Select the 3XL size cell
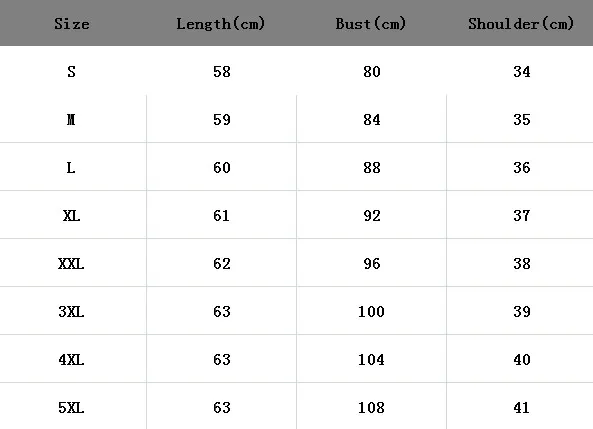Image resolution: width=593 pixels, height=429 pixels. coord(71,312)
